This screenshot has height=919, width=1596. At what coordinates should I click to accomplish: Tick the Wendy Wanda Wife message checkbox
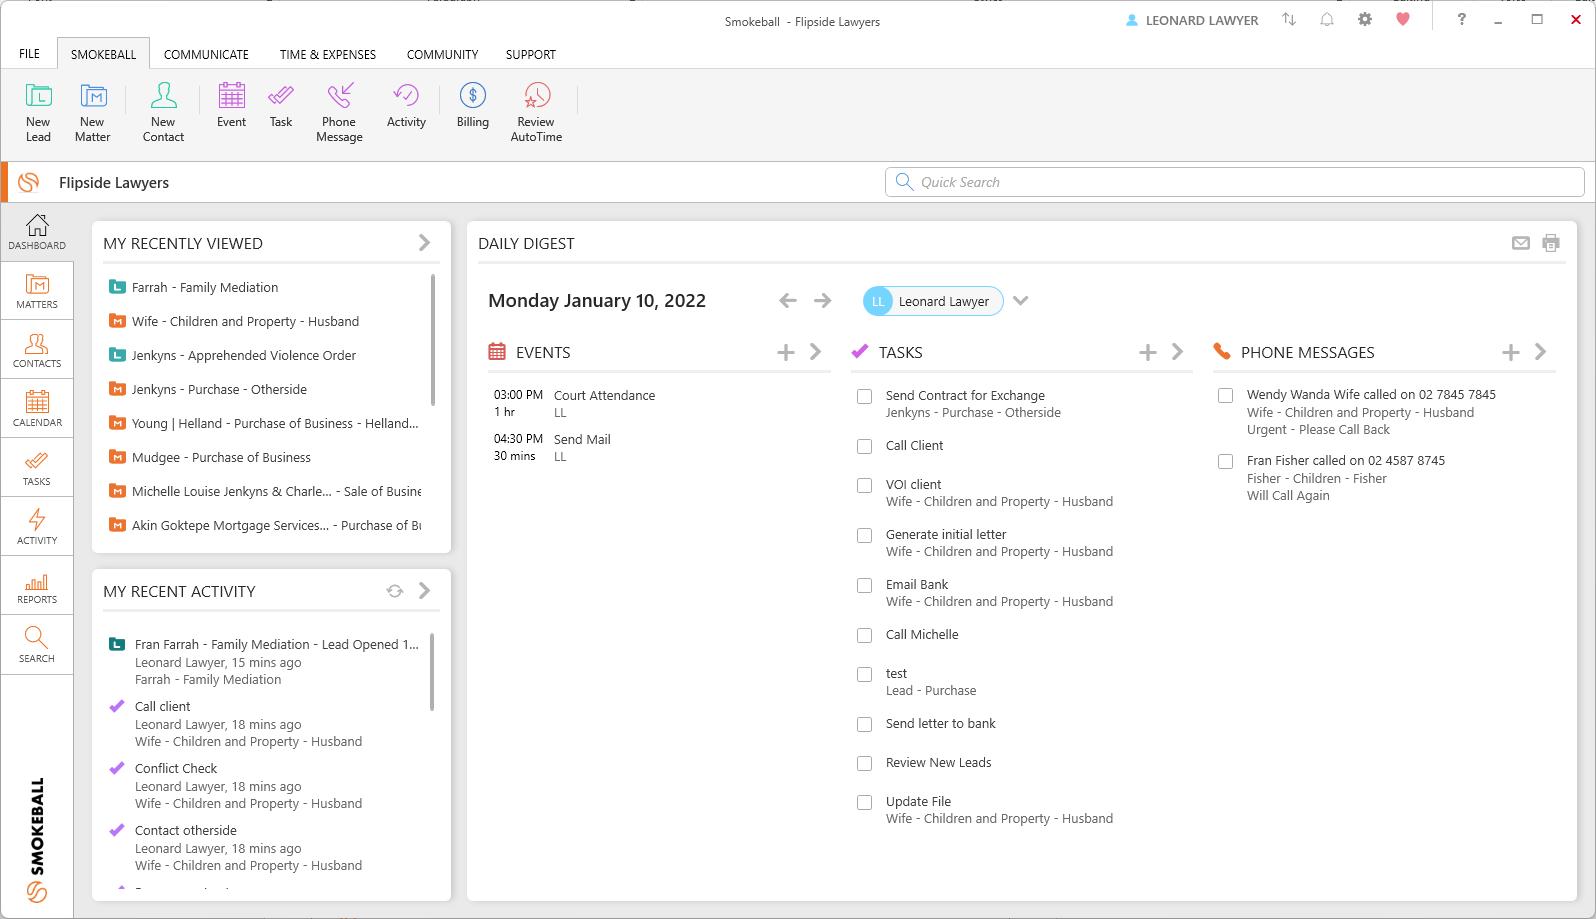coord(1225,396)
